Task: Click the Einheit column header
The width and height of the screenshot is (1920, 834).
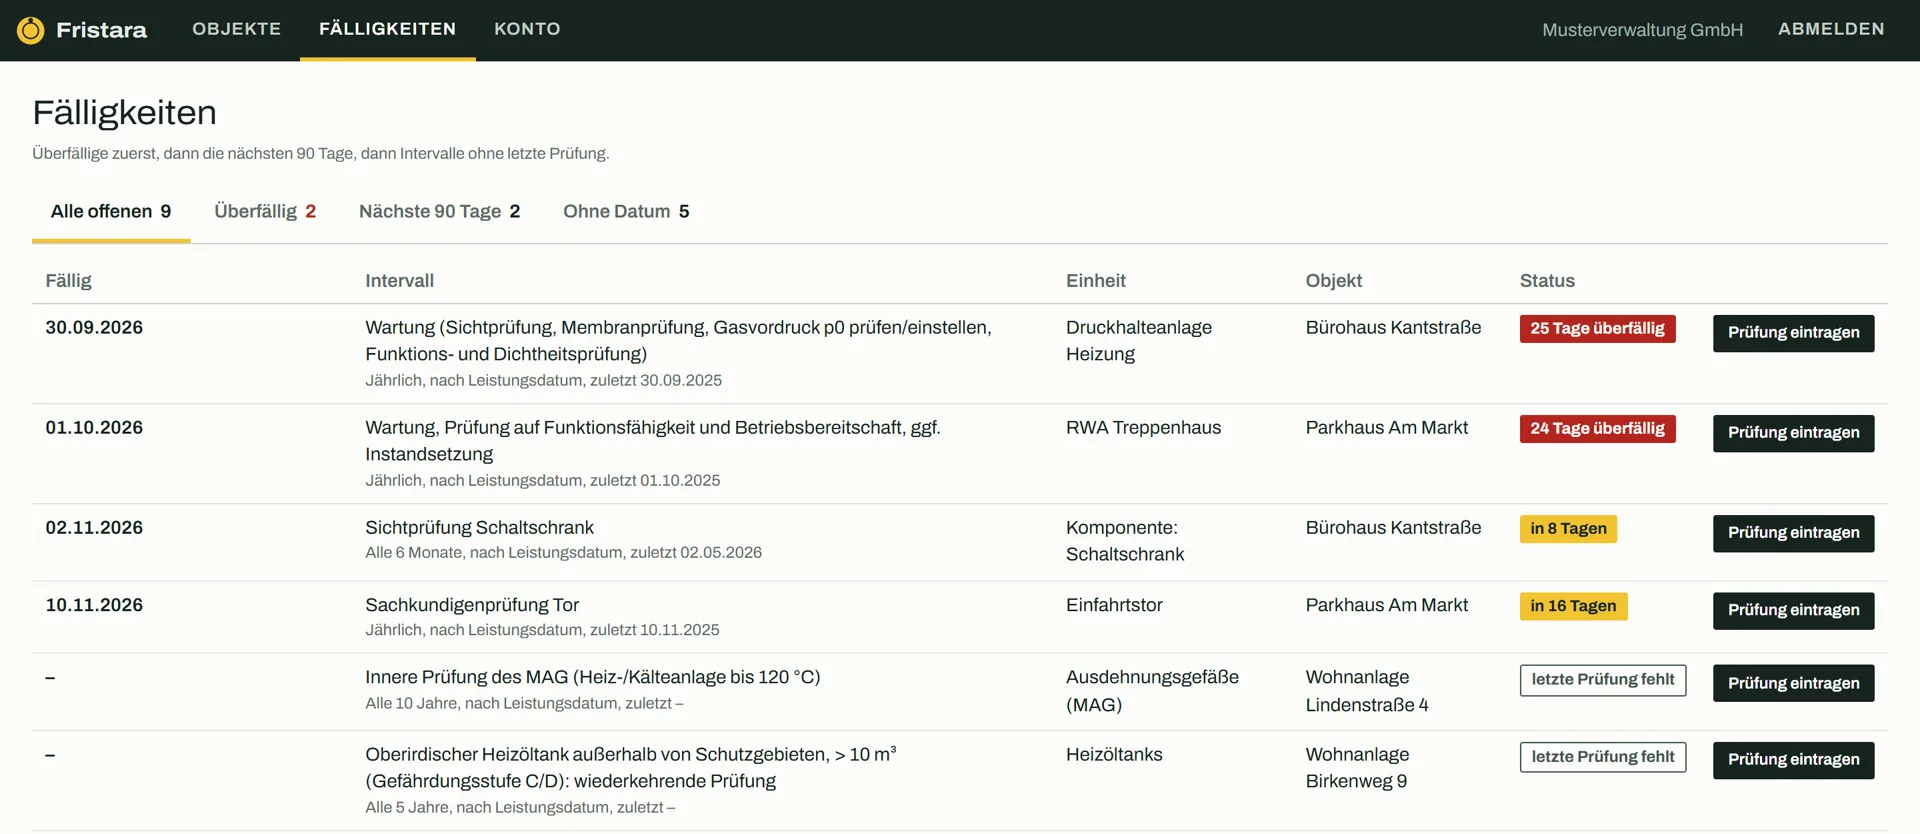Action: click(x=1095, y=281)
